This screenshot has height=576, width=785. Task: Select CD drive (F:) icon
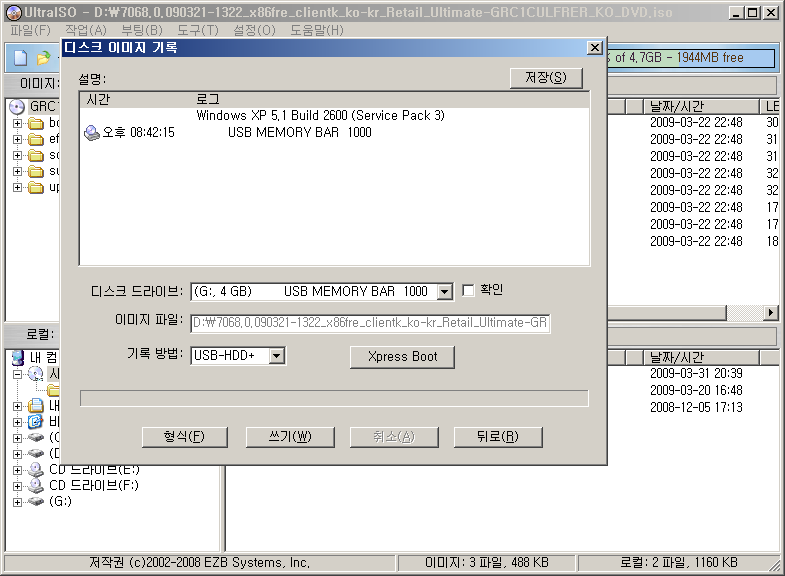[36, 485]
